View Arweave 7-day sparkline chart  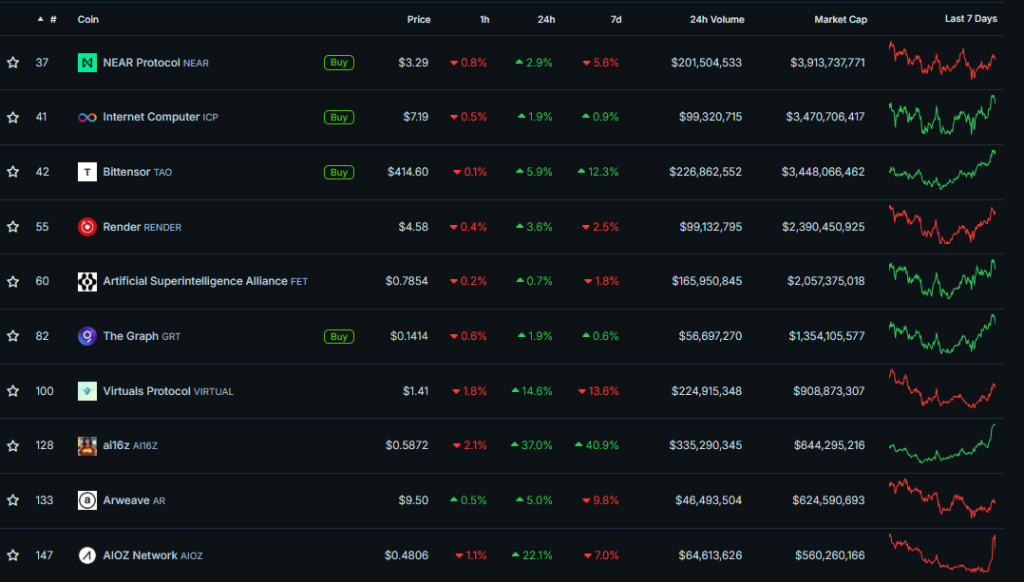942,498
